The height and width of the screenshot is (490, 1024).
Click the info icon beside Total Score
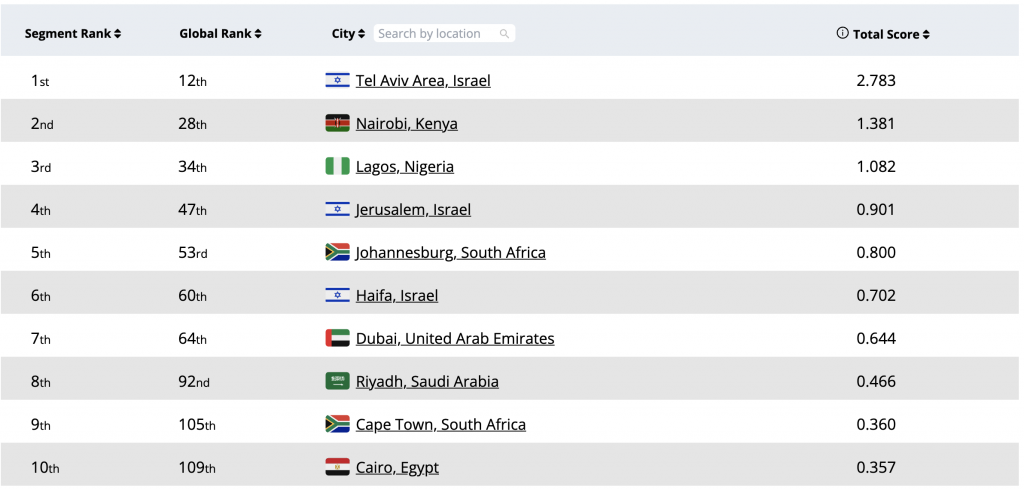pos(842,33)
